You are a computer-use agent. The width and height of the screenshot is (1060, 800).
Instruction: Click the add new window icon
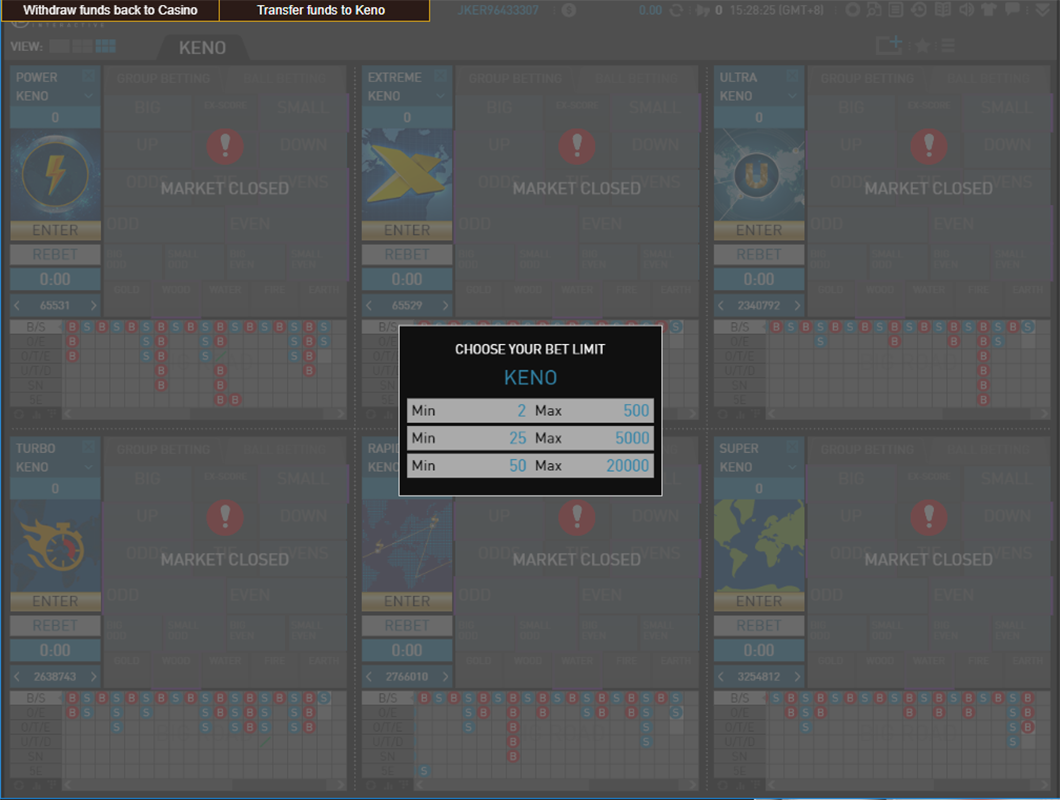tap(888, 45)
